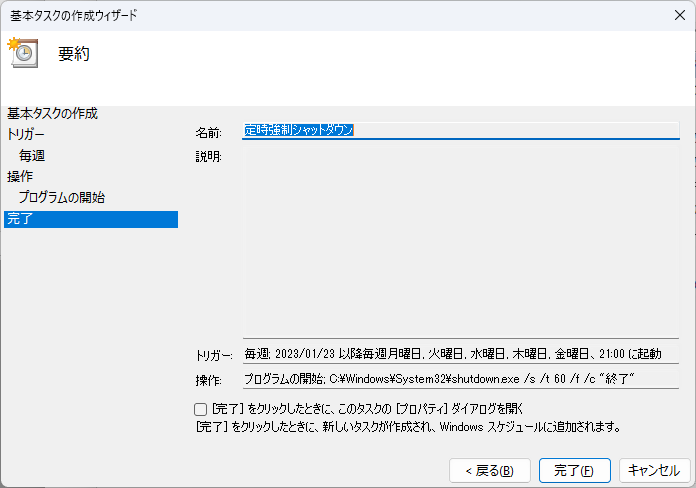
Task: Close the wizard with the X button
Action: coord(680,15)
